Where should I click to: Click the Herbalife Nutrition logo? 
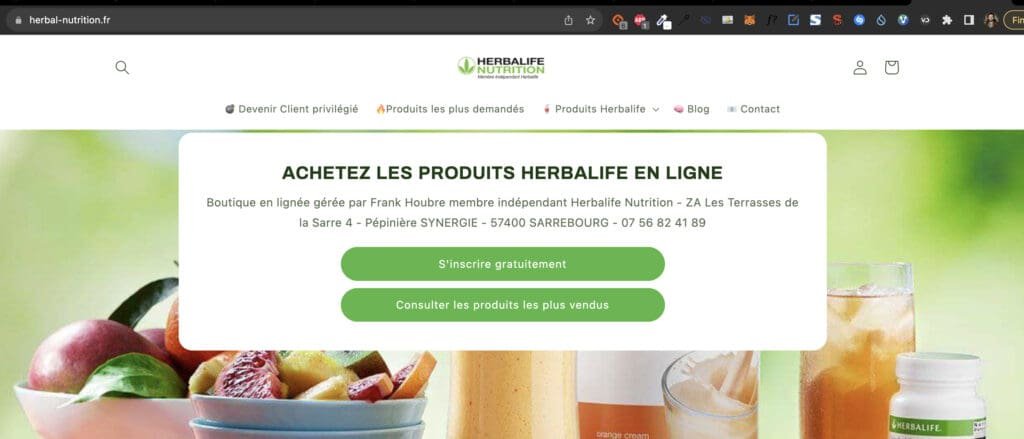tap(501, 67)
